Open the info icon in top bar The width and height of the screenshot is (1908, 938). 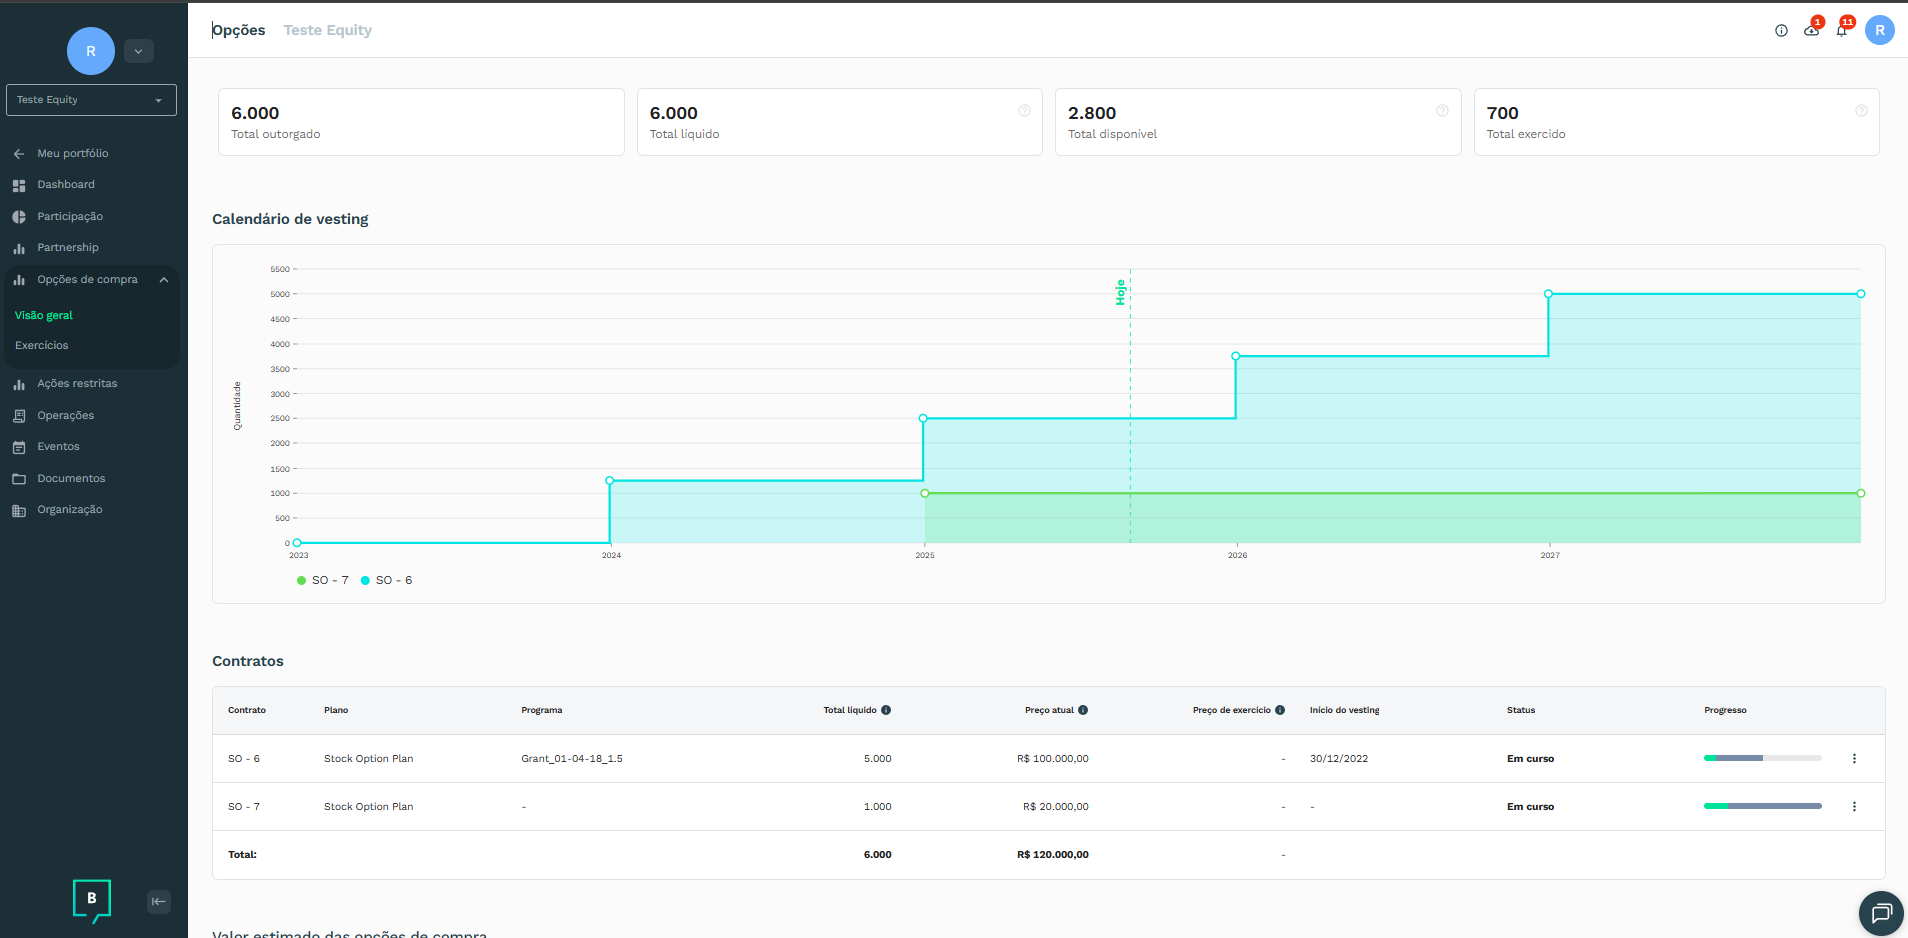[1781, 31]
